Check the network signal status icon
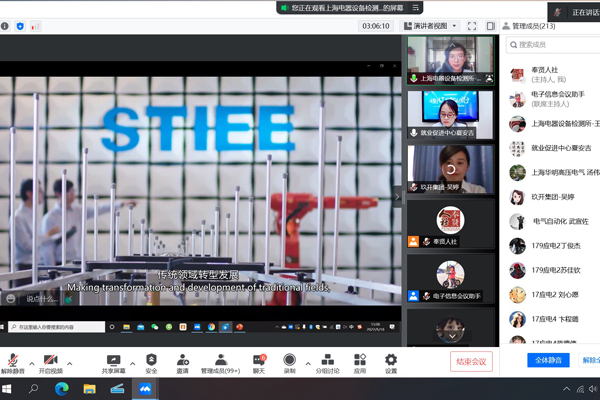 coord(35,26)
